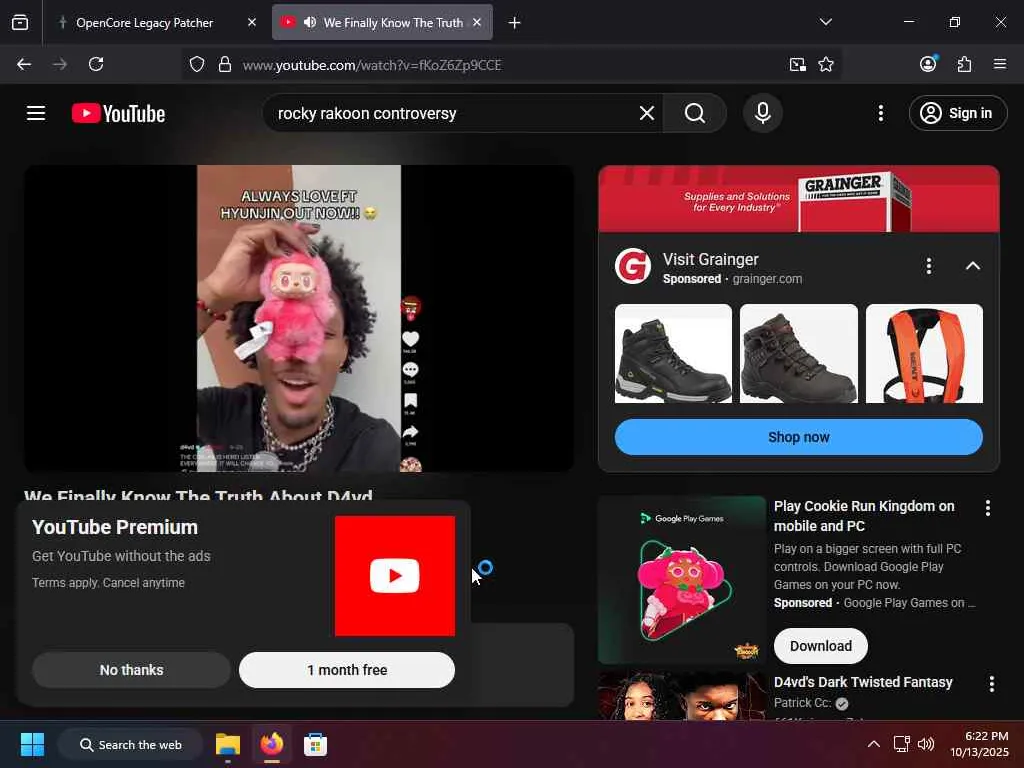Open the second brown boot product
Viewport: 1024px width, 768px height.
tap(799, 353)
